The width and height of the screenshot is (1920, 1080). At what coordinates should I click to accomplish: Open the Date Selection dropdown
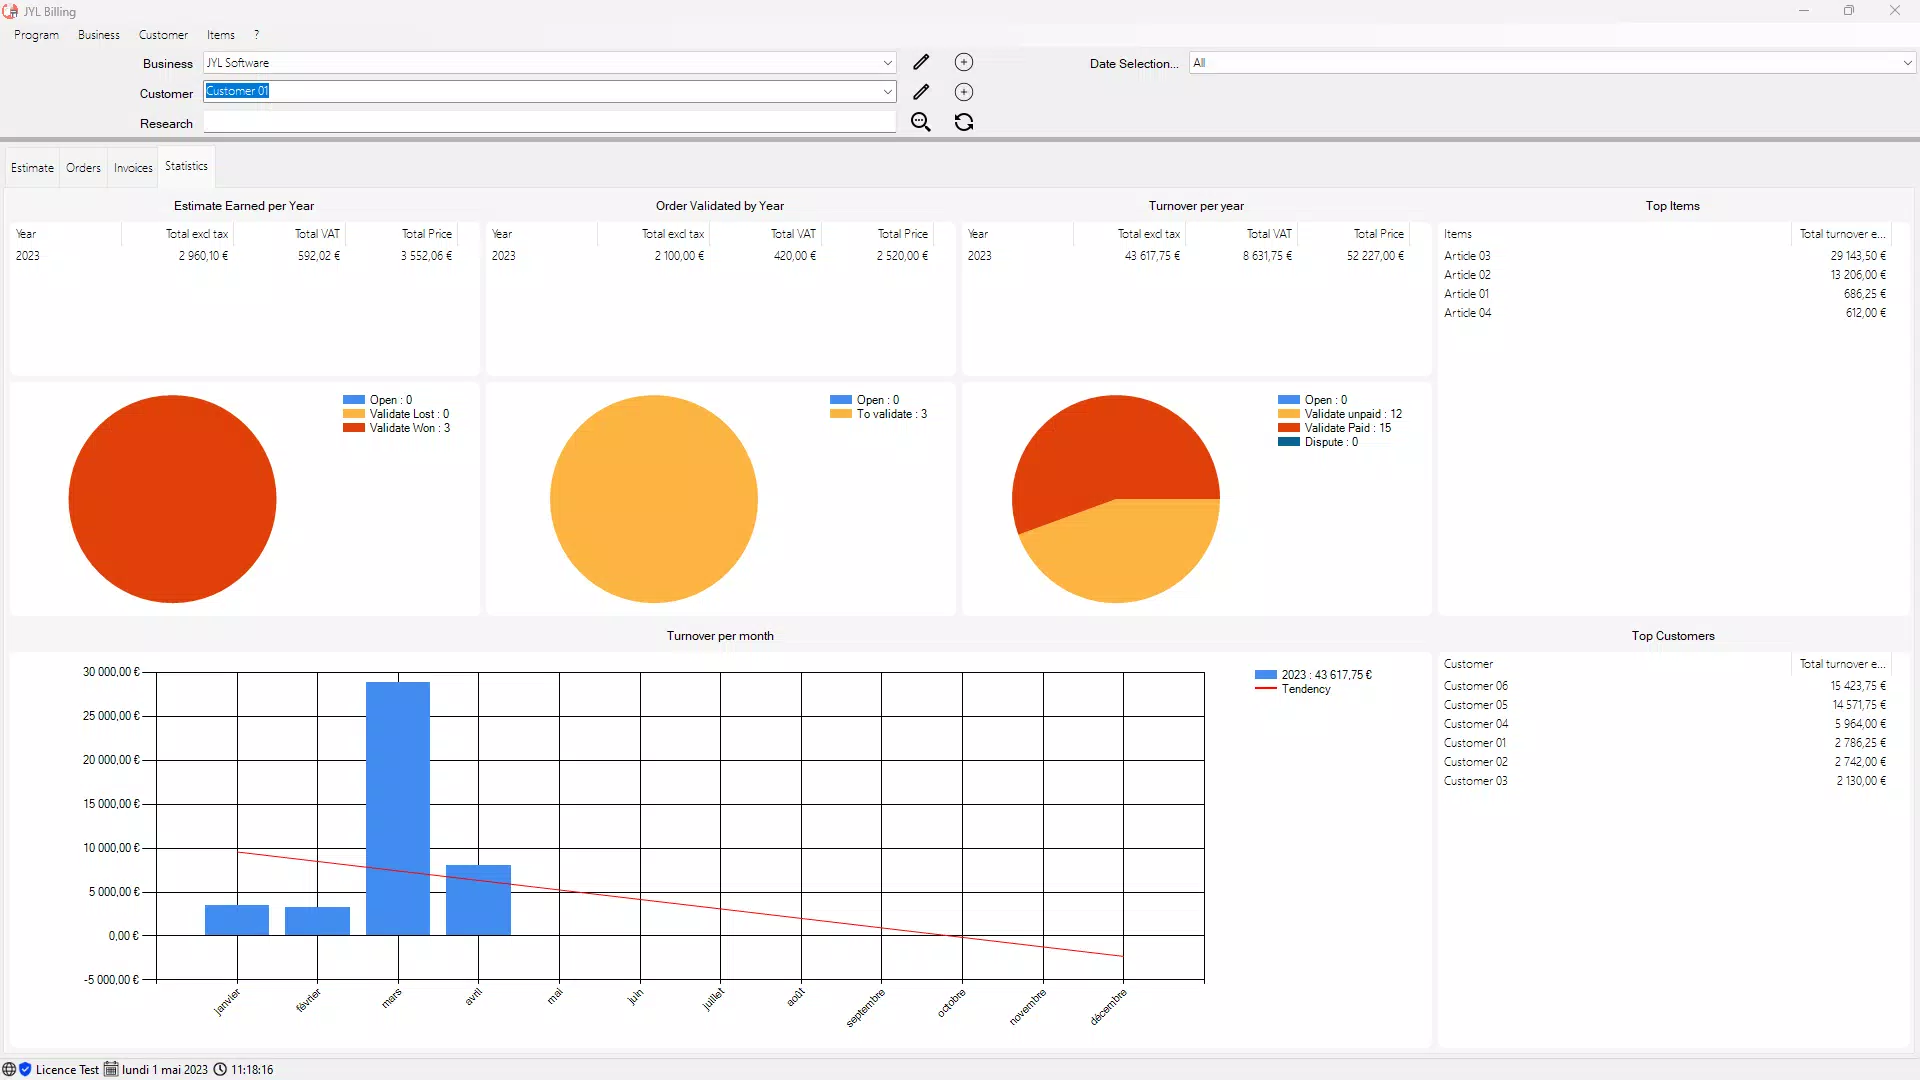coord(1907,62)
